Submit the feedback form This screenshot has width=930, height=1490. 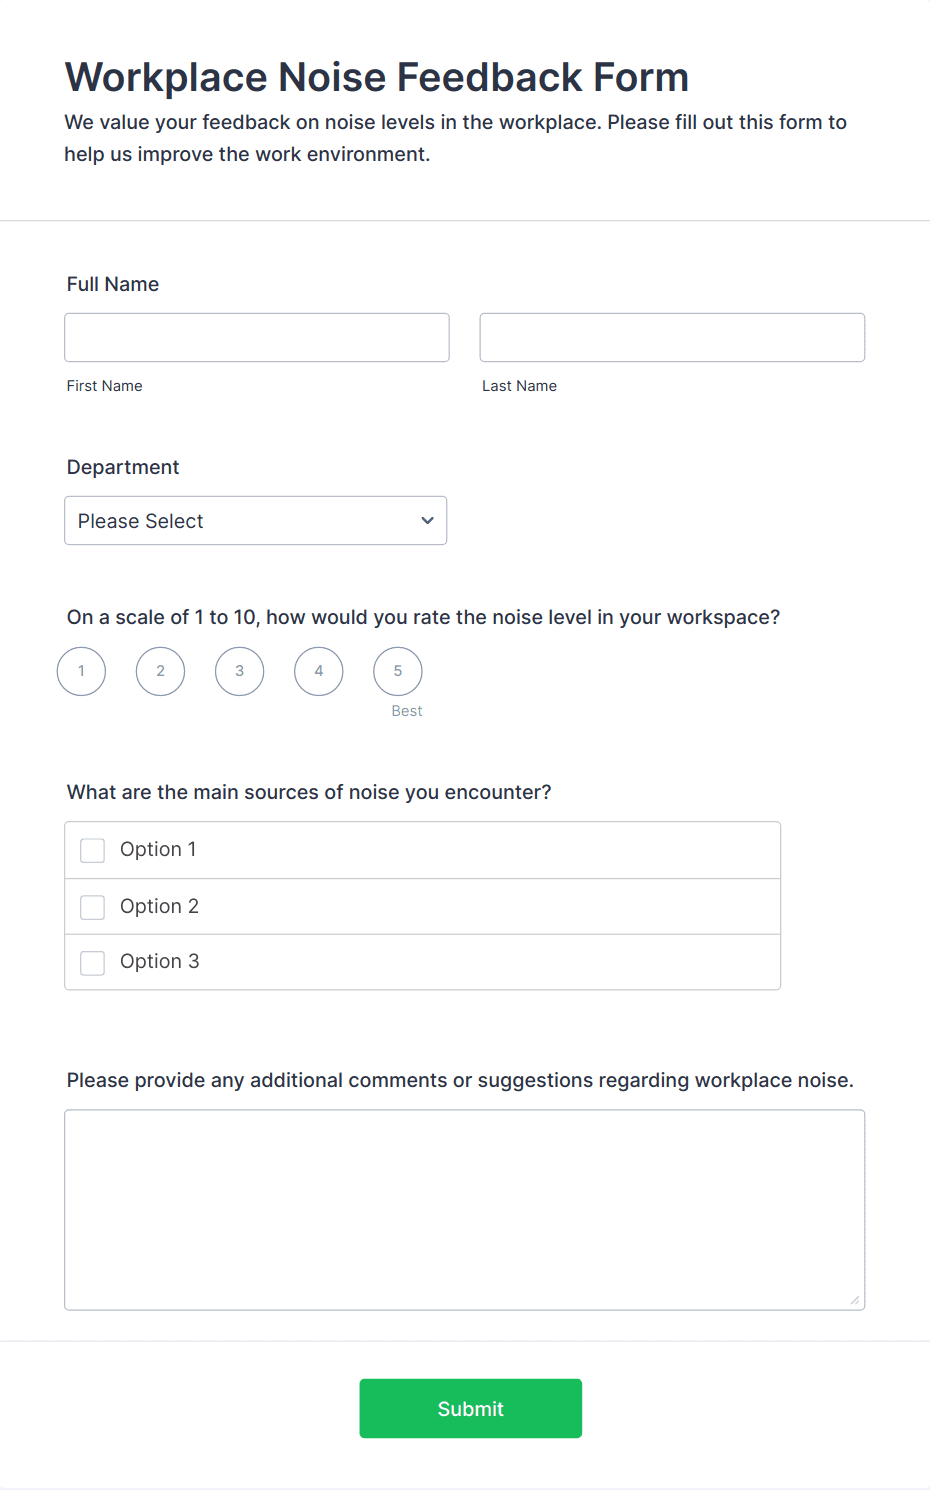pyautogui.click(x=471, y=1408)
